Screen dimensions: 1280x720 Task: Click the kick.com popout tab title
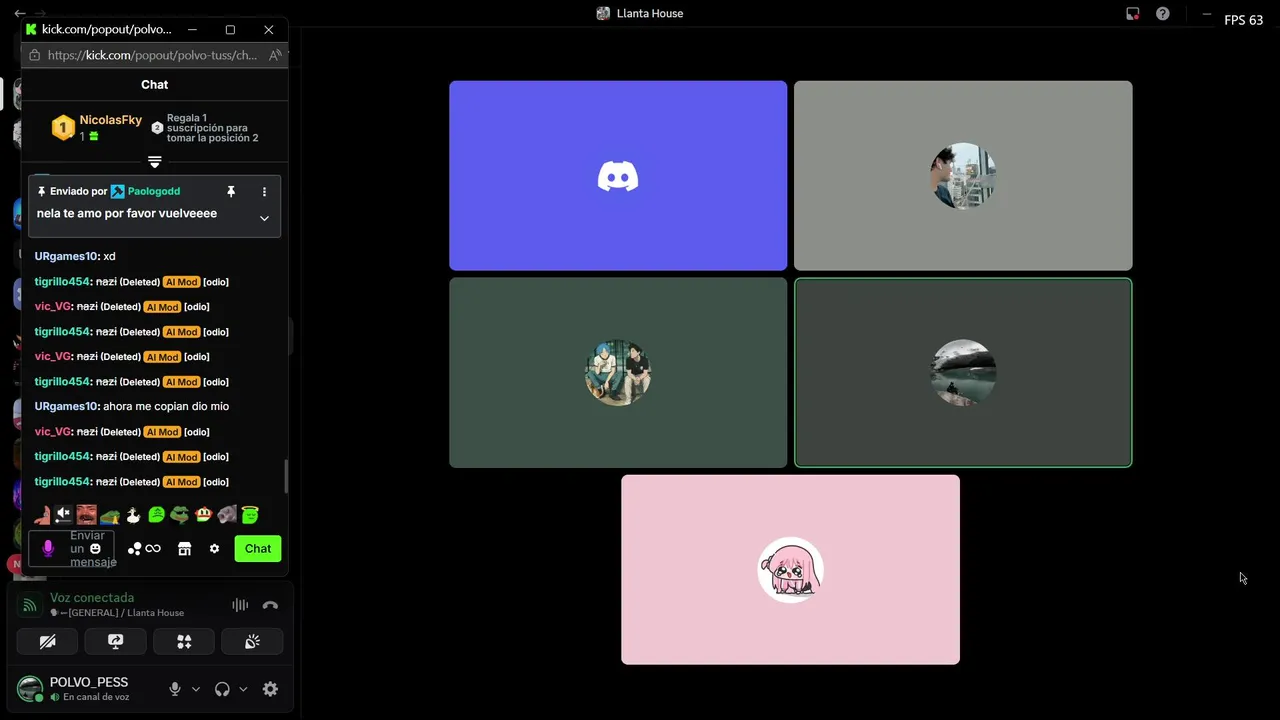[106, 30]
